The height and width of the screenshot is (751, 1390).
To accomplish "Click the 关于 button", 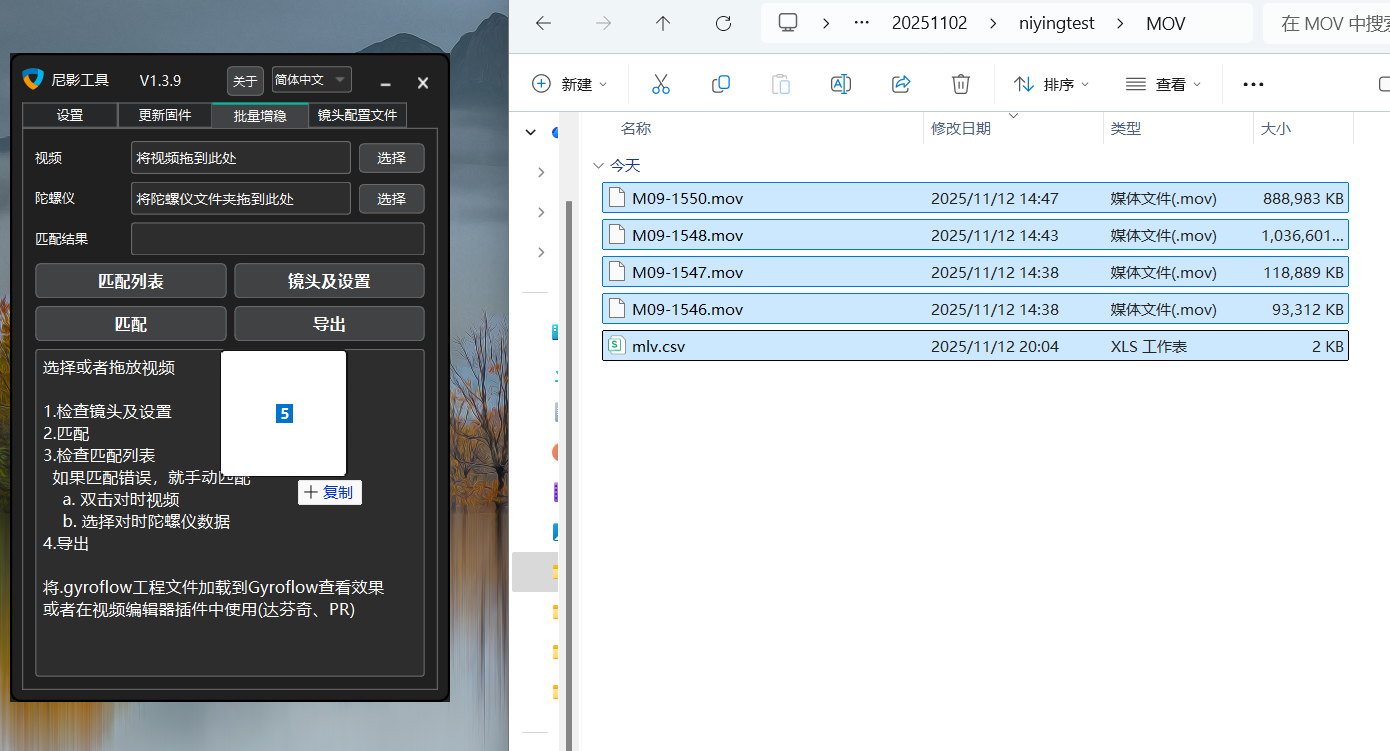I will coord(245,81).
